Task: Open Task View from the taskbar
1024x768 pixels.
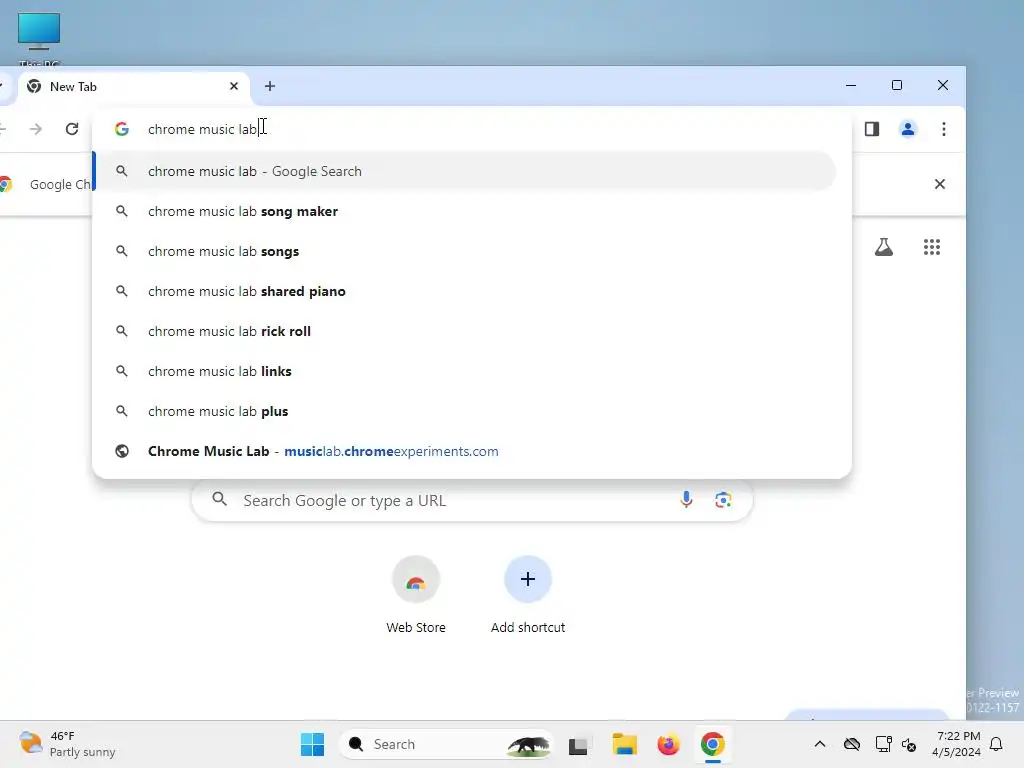Action: pyautogui.click(x=579, y=744)
